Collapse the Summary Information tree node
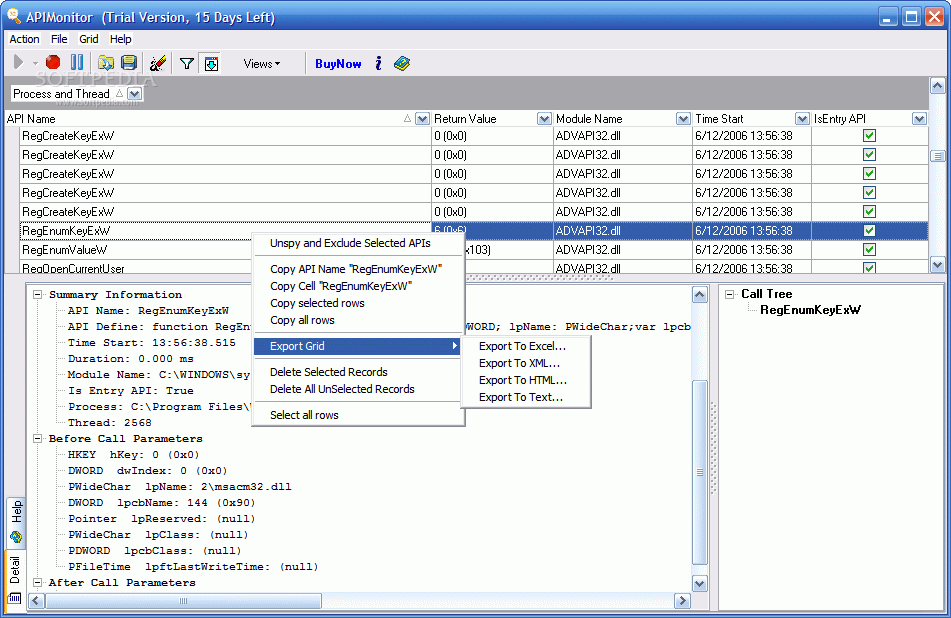This screenshot has height=618, width=951. pos(38,294)
